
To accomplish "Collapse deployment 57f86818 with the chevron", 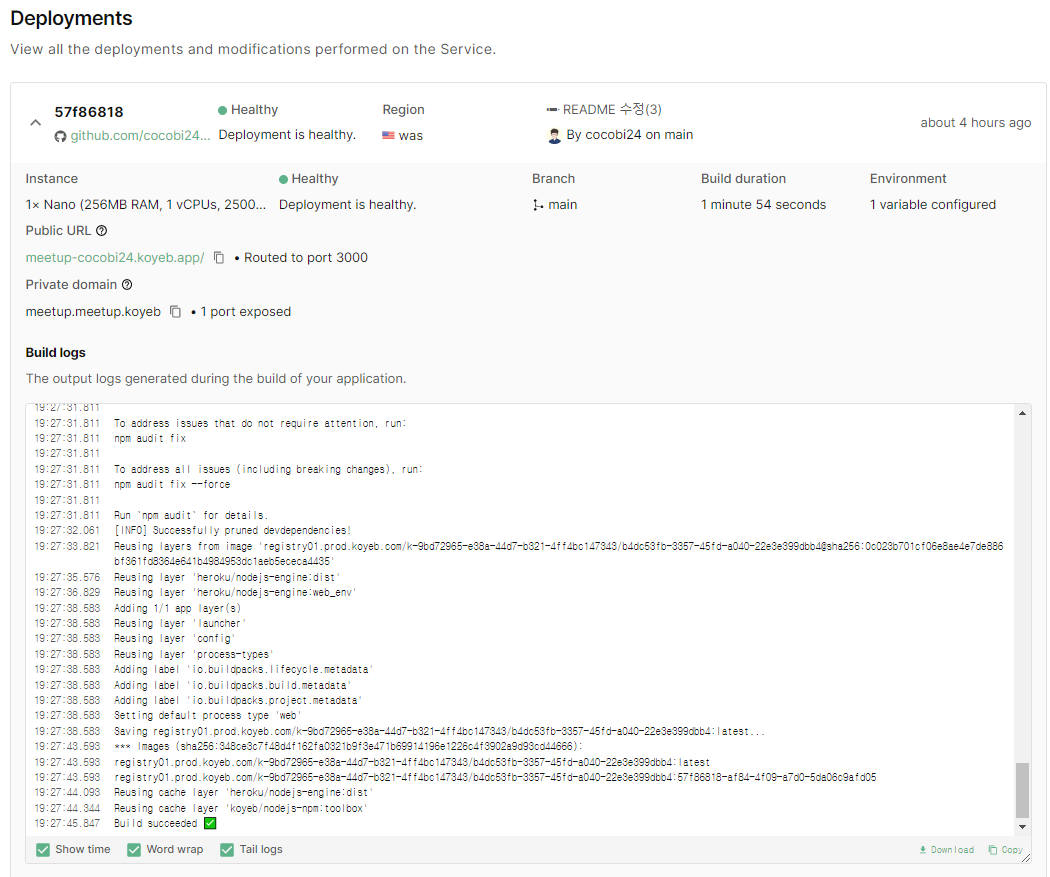I will pyautogui.click(x=35, y=123).
